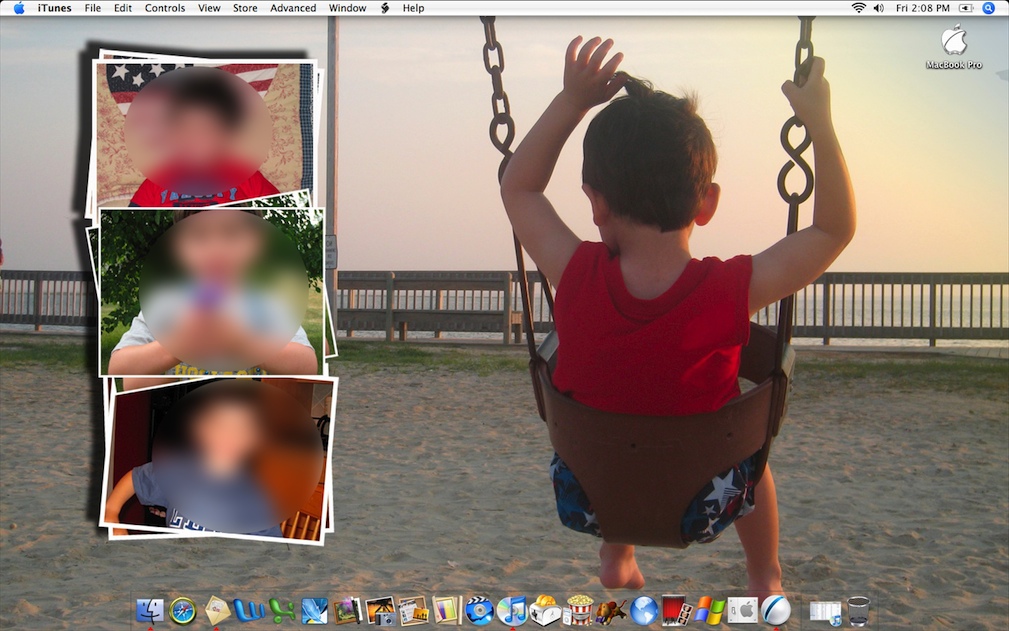Click the iTunes icon in the Dock
The height and width of the screenshot is (631, 1009).
click(512, 610)
